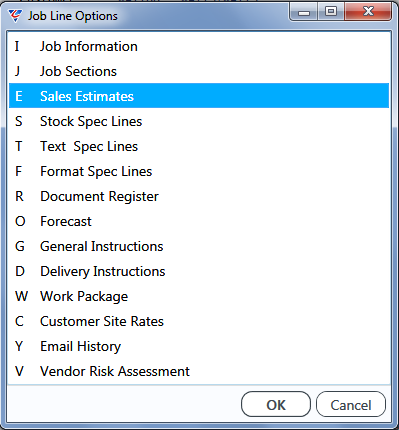Select General Instructions
Image resolution: width=399 pixels, height=430 pixels.
tap(199, 246)
